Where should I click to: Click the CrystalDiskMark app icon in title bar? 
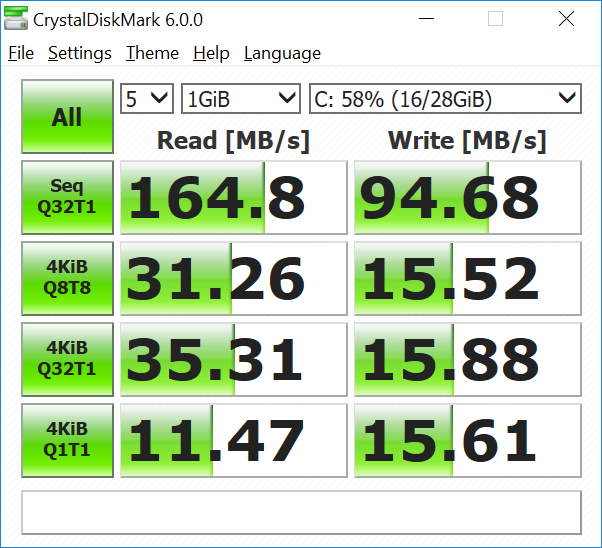pos(16,18)
